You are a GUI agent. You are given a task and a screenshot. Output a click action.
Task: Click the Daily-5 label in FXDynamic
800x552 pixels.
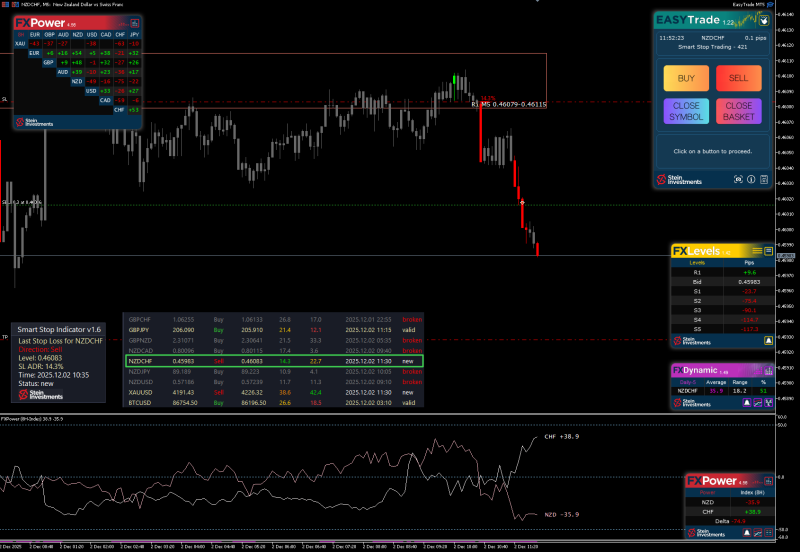688,382
